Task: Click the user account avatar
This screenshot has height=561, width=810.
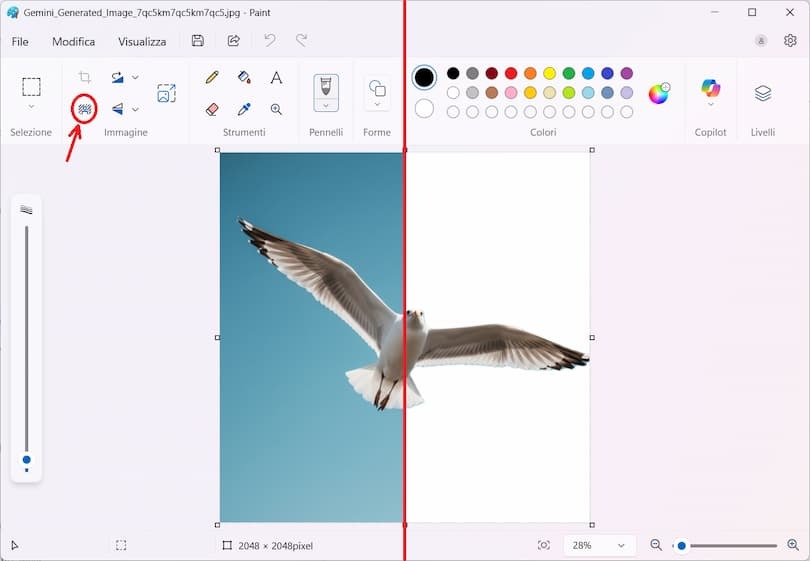Action: (x=761, y=41)
